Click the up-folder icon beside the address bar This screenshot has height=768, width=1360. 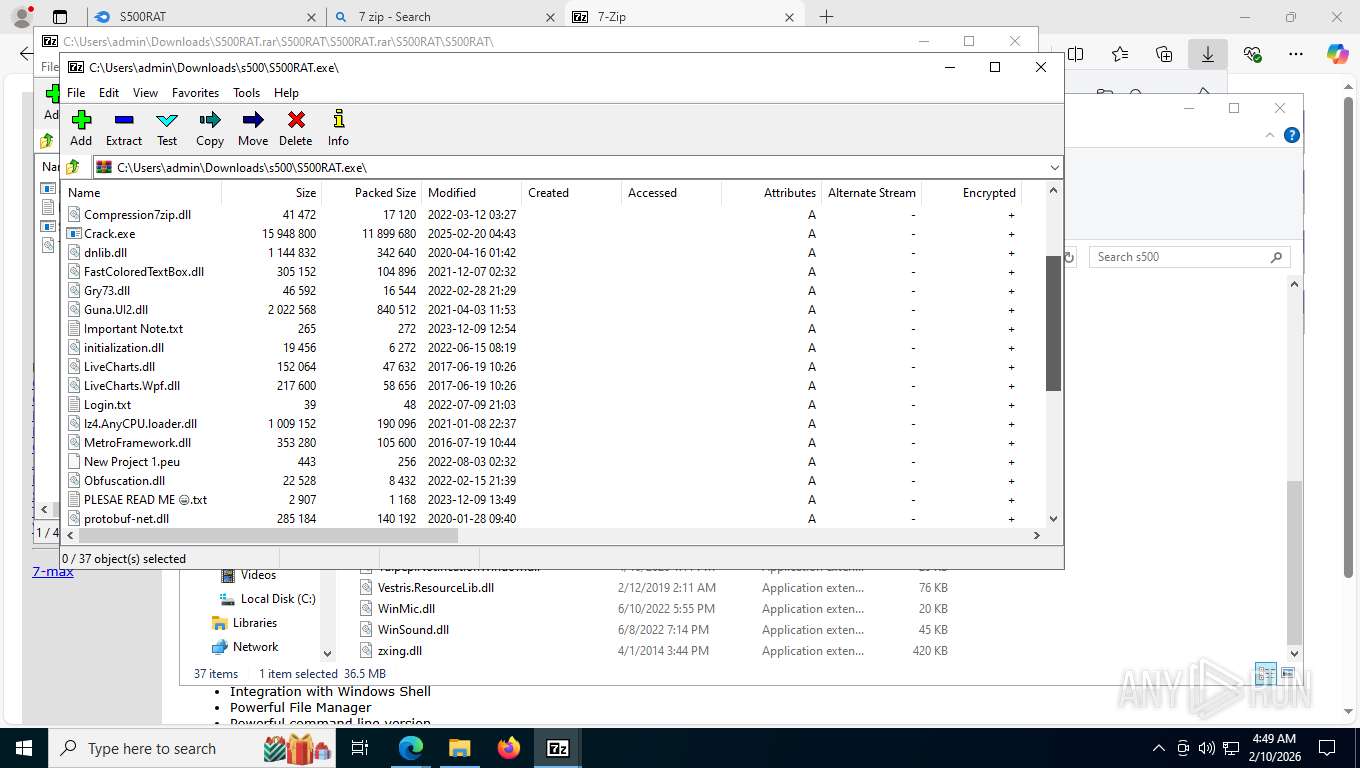pyautogui.click(x=73, y=167)
